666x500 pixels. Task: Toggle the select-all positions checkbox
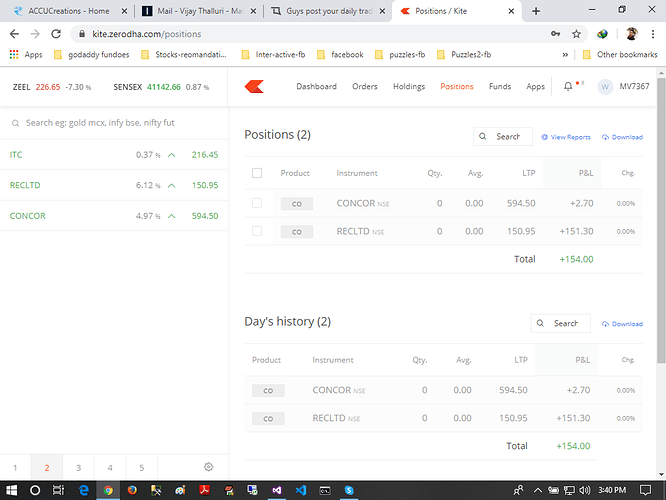257,173
